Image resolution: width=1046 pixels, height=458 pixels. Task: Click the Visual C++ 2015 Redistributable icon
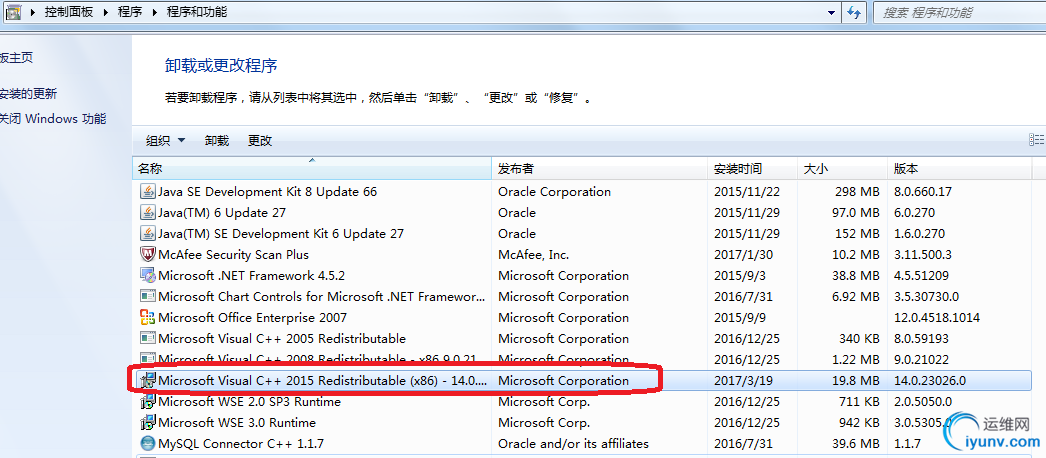tap(147, 381)
